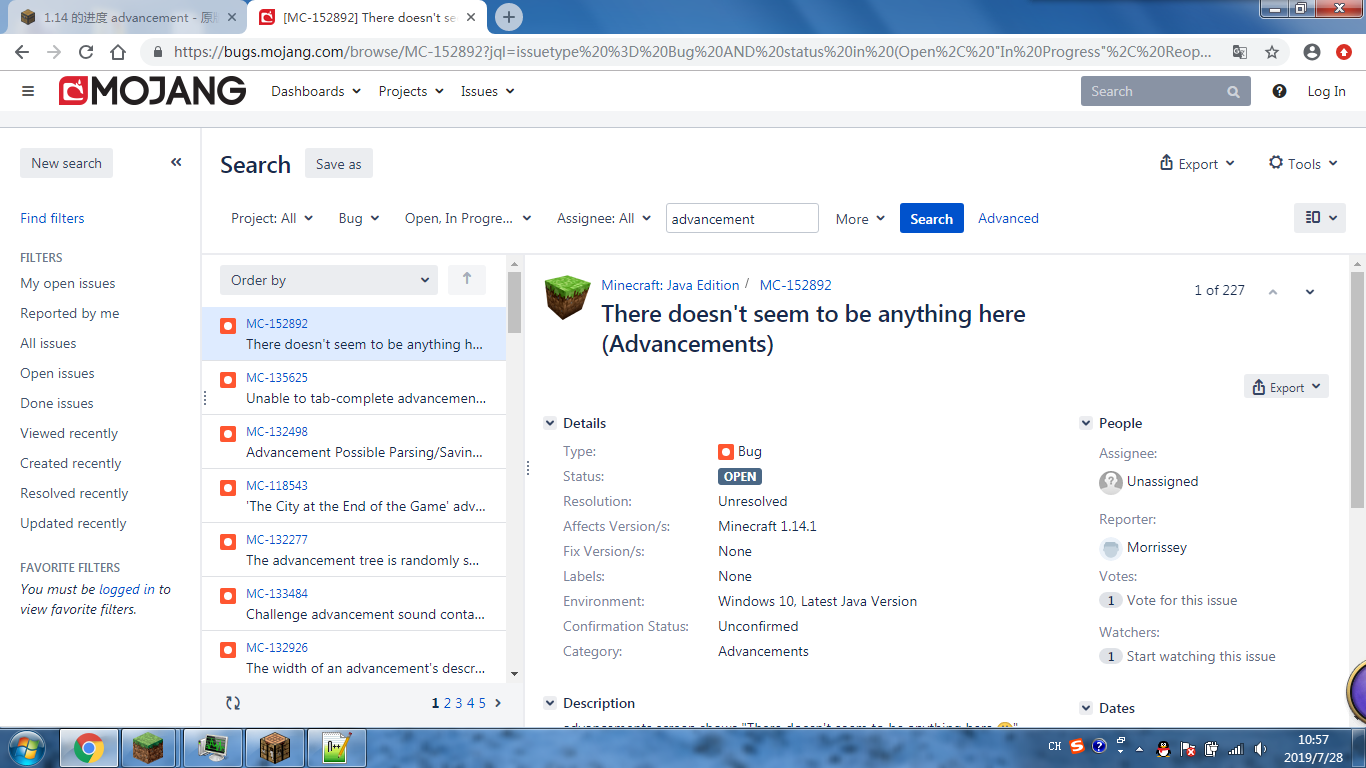Open the Order by dropdown
The height and width of the screenshot is (768, 1366).
tap(329, 280)
